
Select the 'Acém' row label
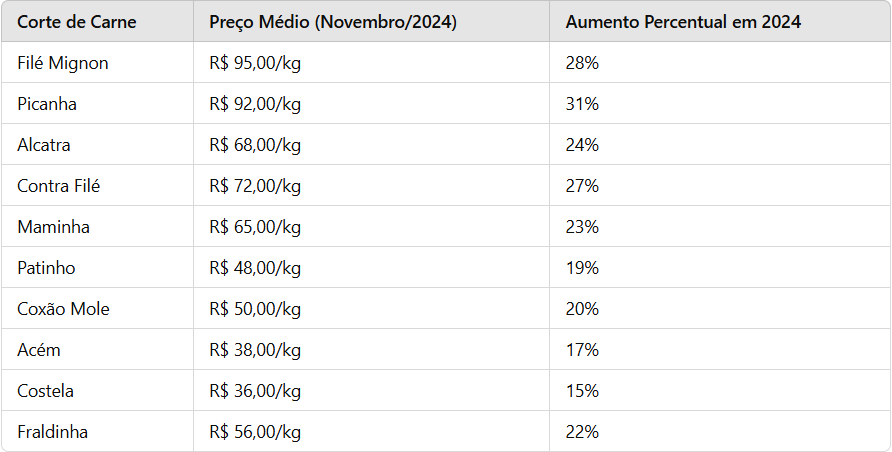coord(39,350)
